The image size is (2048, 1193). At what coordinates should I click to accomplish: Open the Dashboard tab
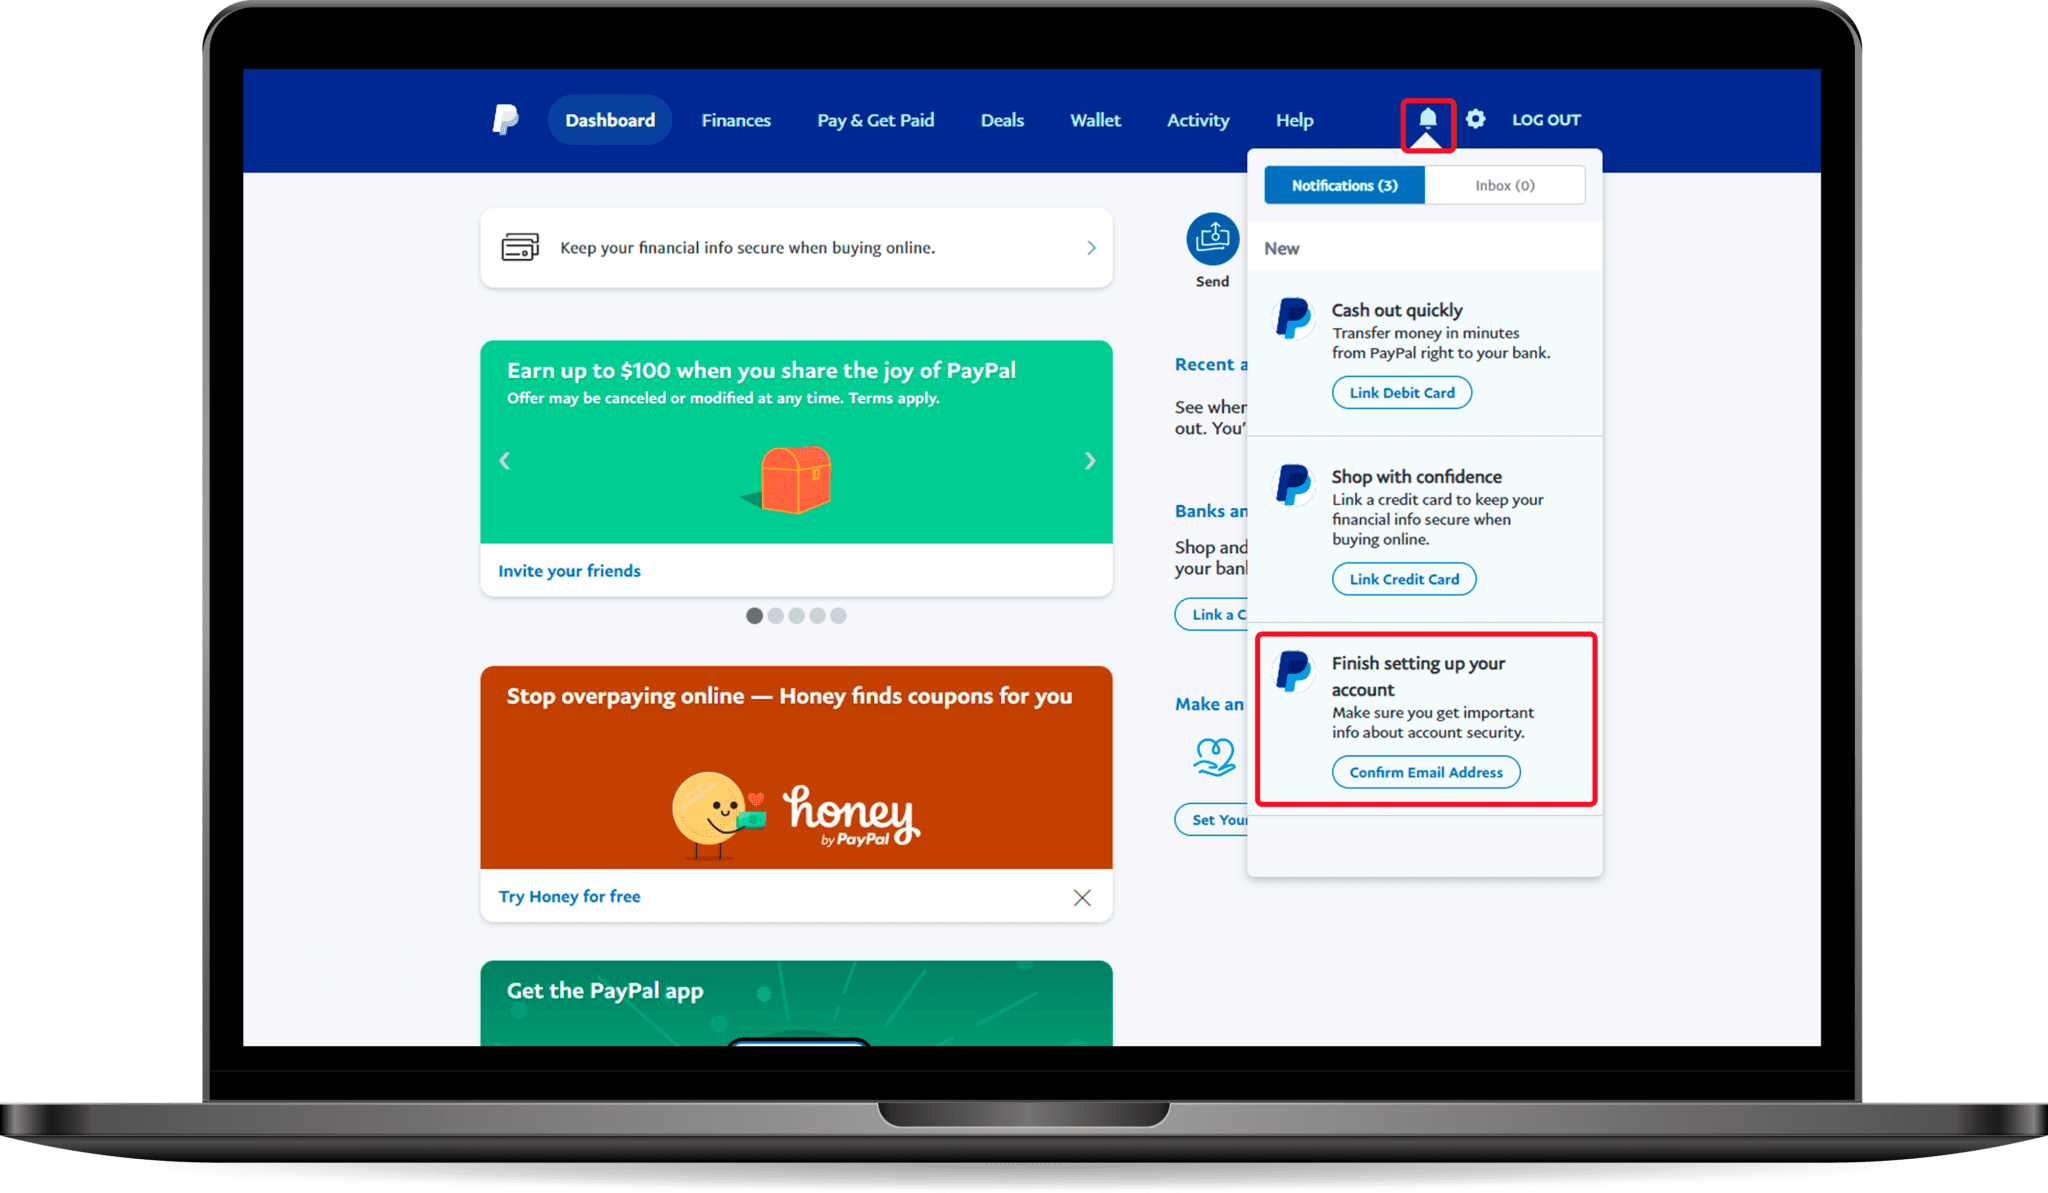610,120
